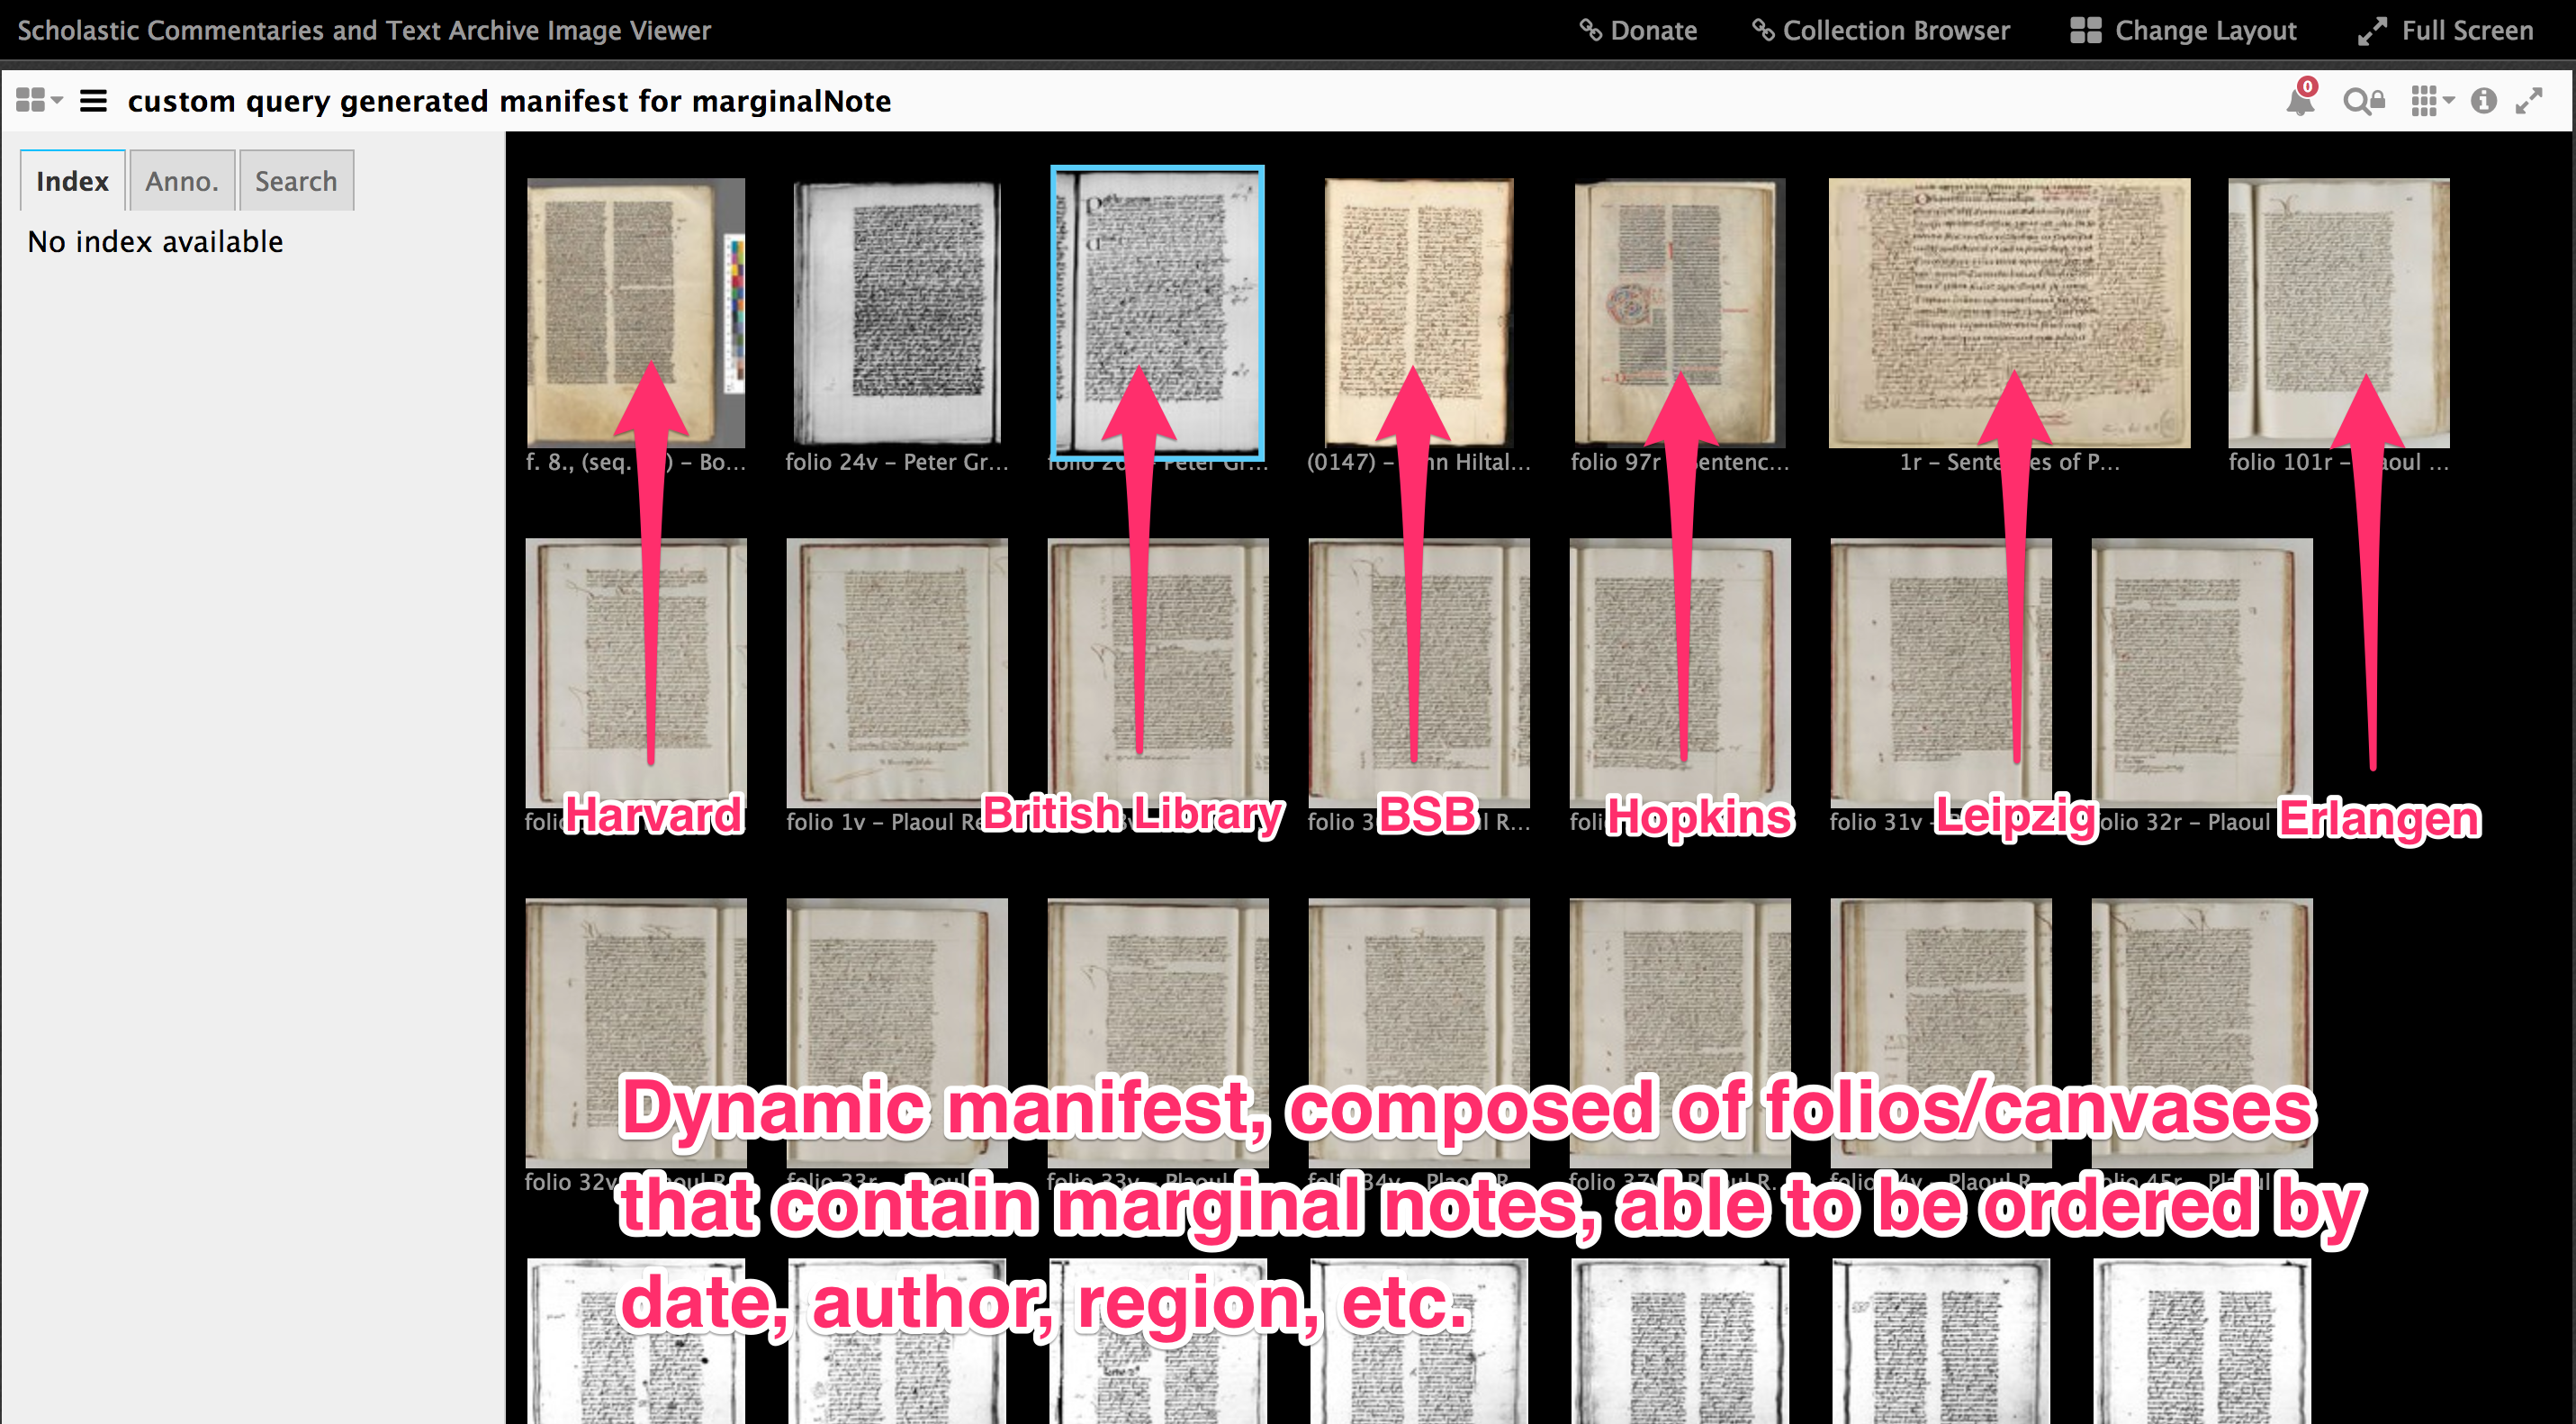
Task: Select the Index tab
Action: (x=72, y=181)
